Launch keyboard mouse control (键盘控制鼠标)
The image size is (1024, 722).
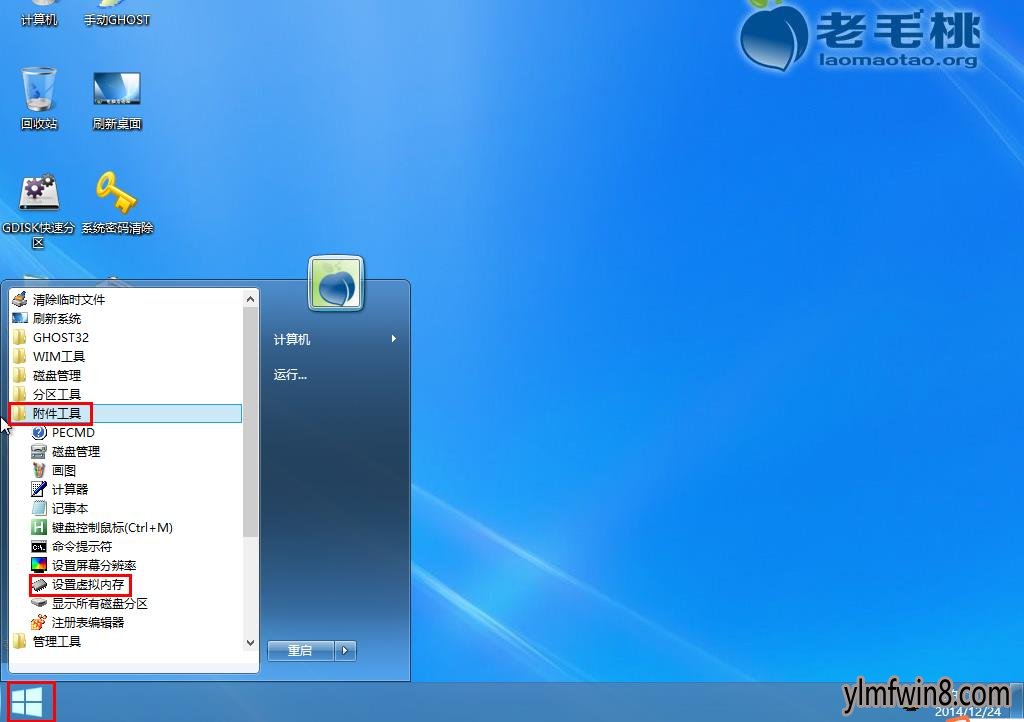tap(109, 527)
